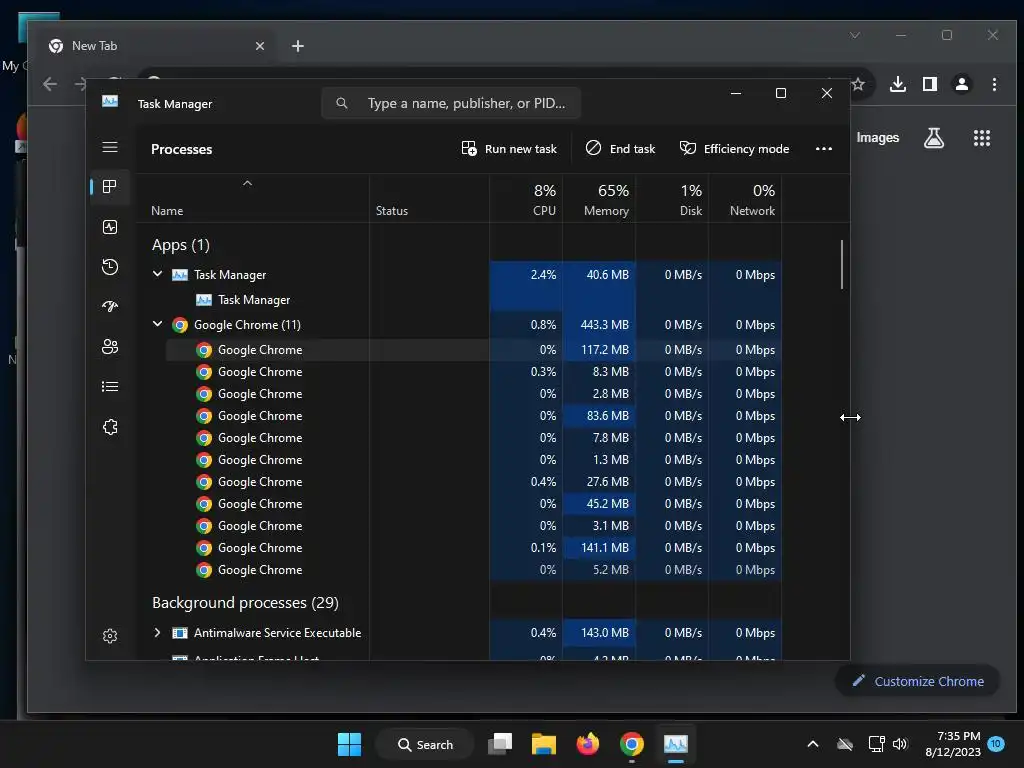Sort processes by Name column
Image resolution: width=1024 pixels, height=768 pixels.
pyautogui.click(x=253, y=198)
